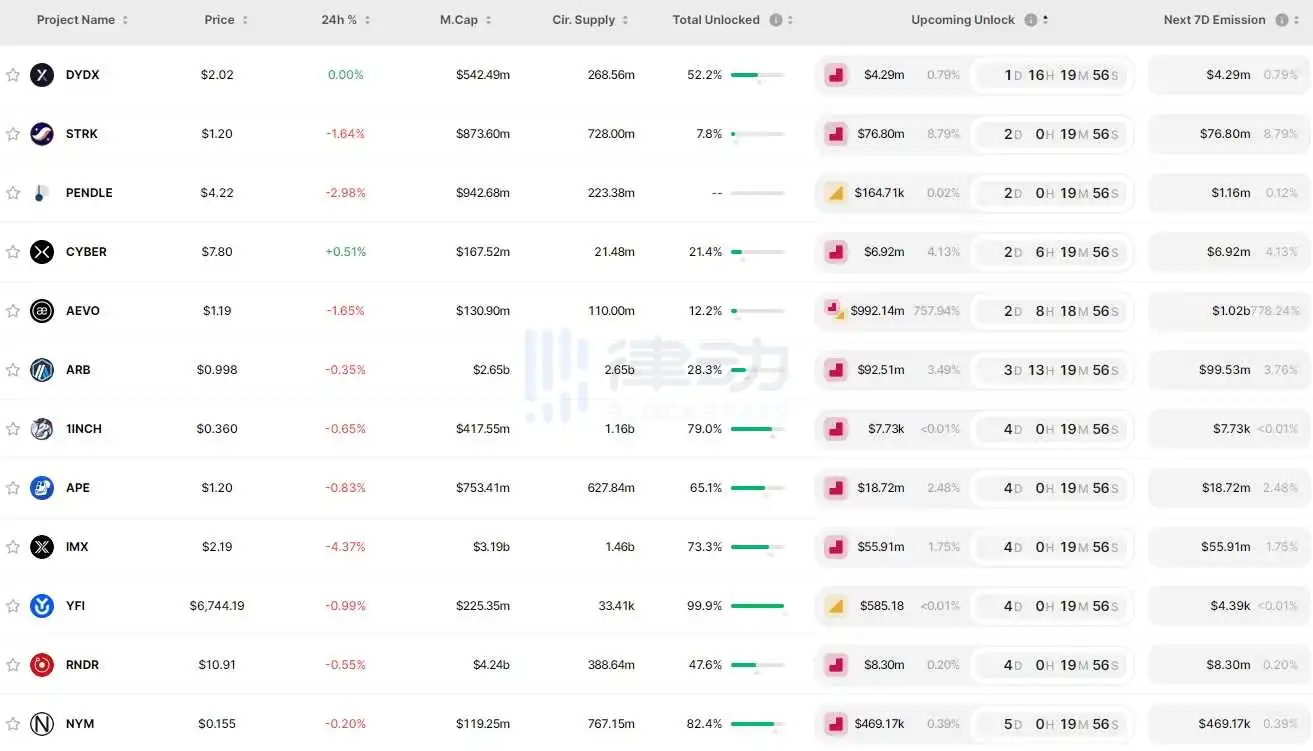Click the STRK unlock countdown timer
This screenshot has width=1313, height=751.
(x=1054, y=134)
